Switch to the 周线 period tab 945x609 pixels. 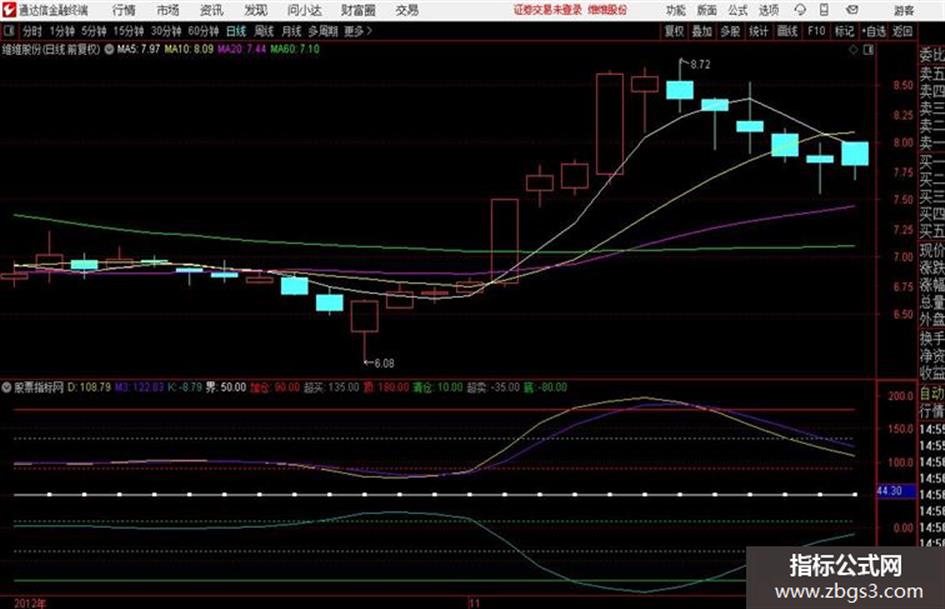point(264,31)
